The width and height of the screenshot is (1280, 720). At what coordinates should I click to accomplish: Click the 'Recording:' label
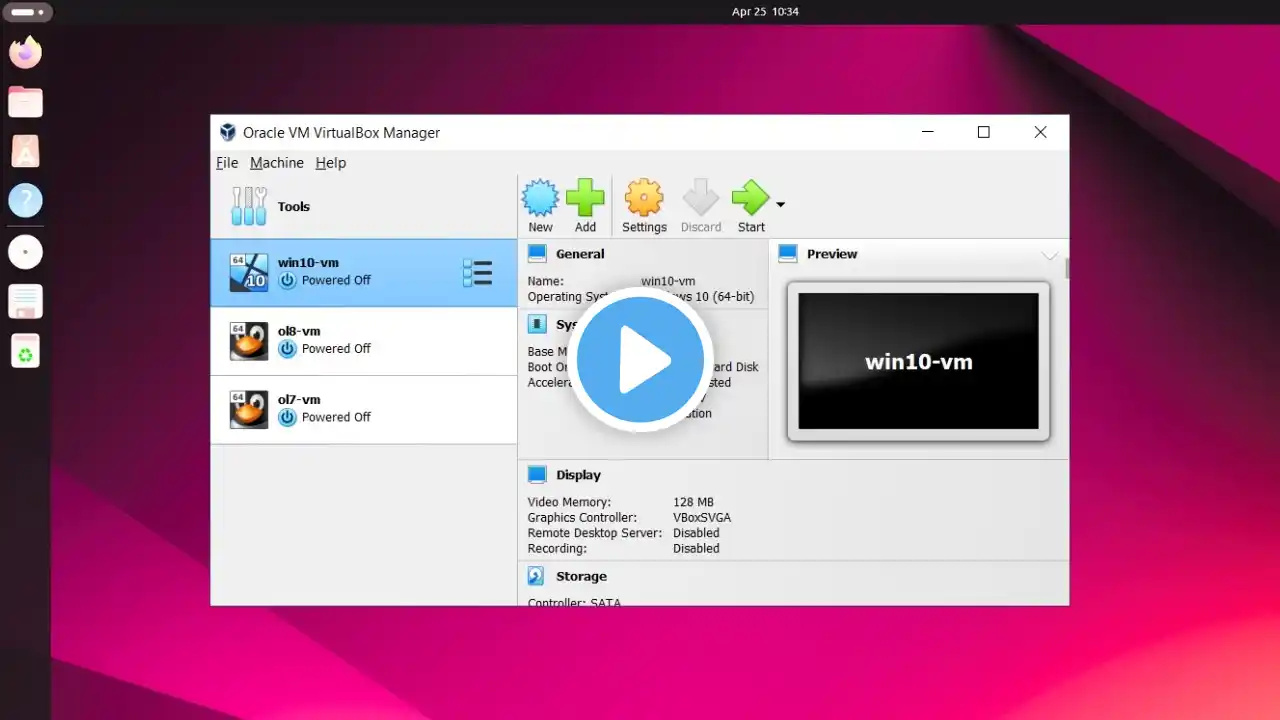557,548
